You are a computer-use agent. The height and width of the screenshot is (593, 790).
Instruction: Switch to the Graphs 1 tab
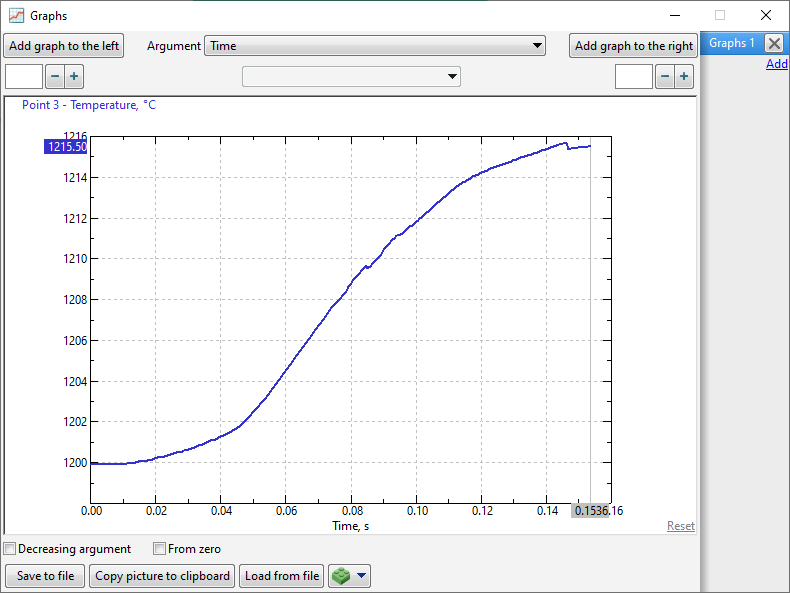tap(732, 43)
